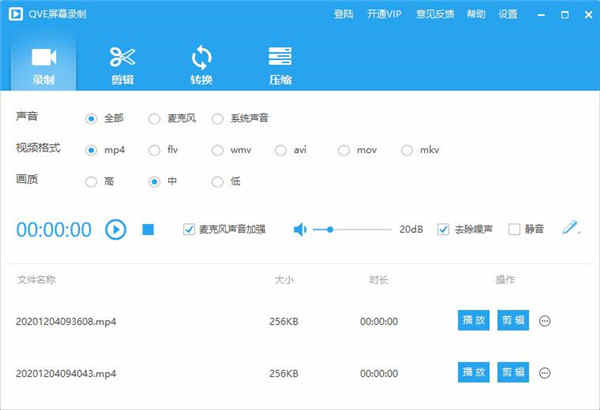Screen dimensions: 600x410
Task: Open the 开通VIP menu item
Action: [x=384, y=14]
